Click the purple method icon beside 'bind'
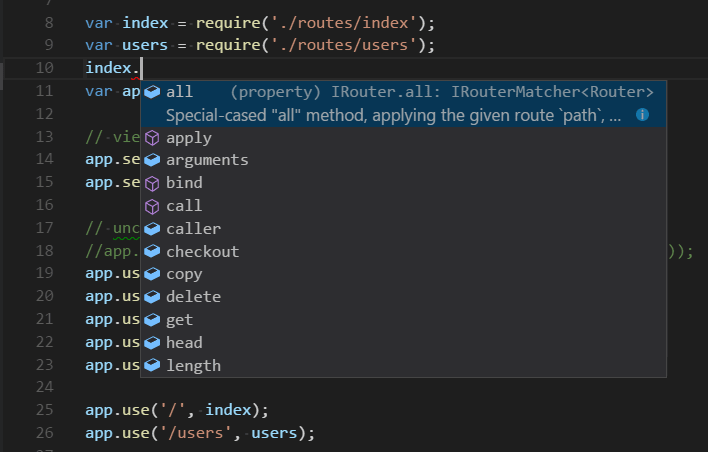708x452 pixels. [x=153, y=183]
